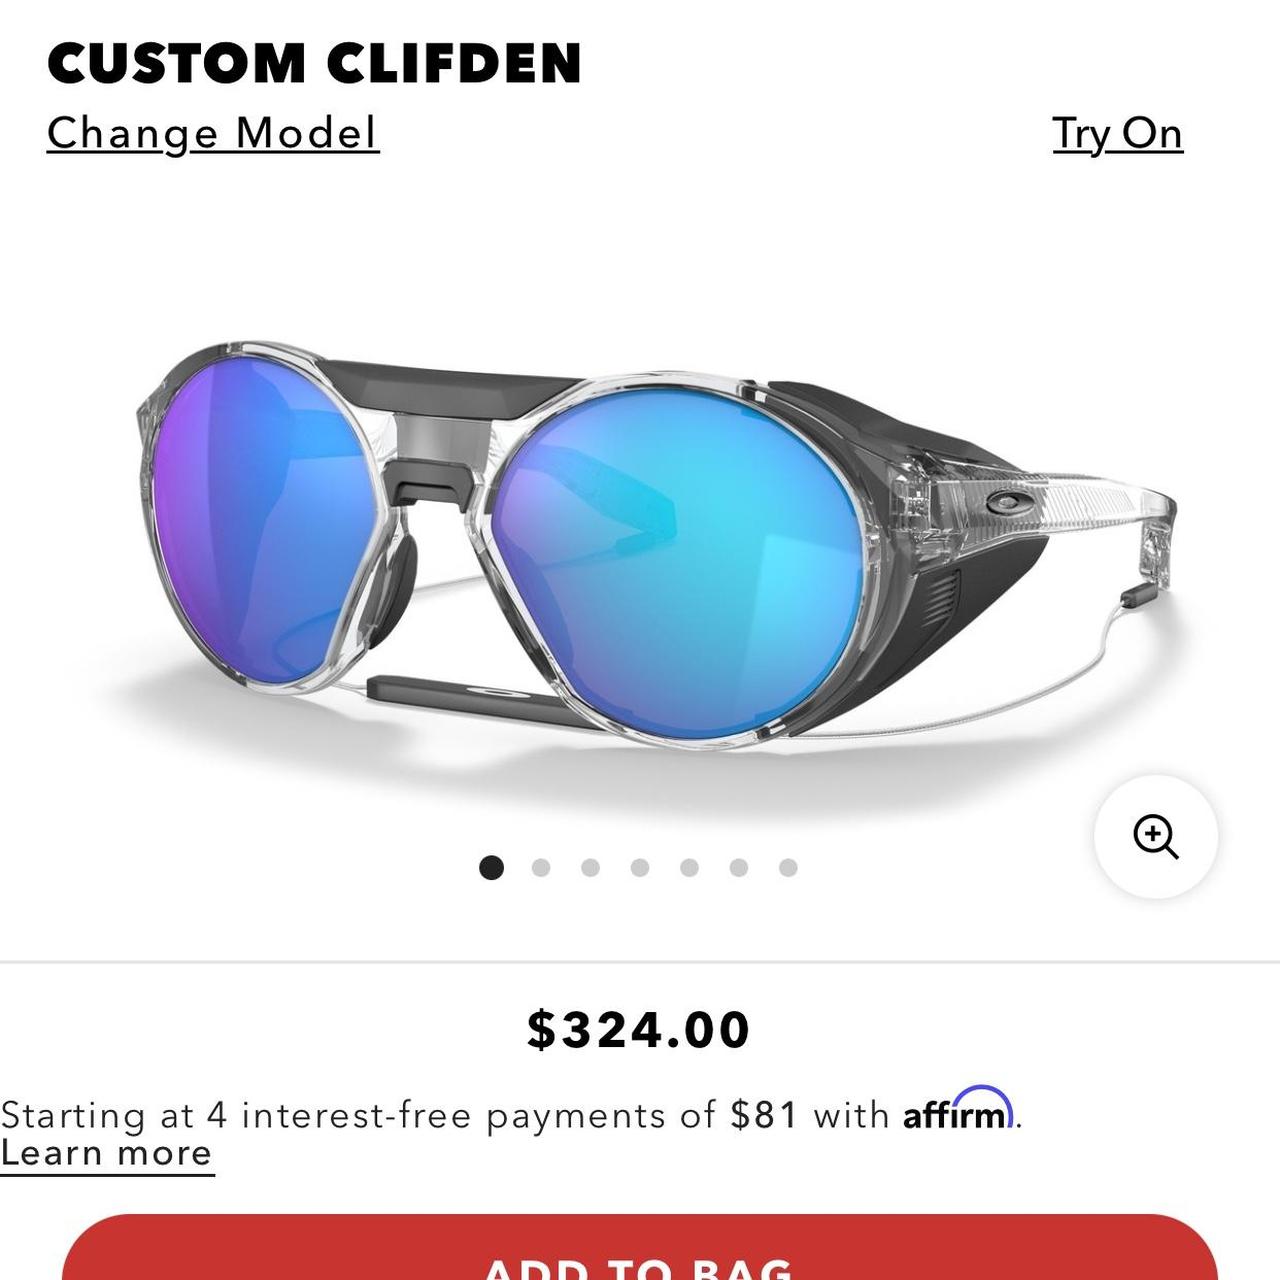Click the affirm logo
Viewport: 1280px width, 1280px height.
959,1109
